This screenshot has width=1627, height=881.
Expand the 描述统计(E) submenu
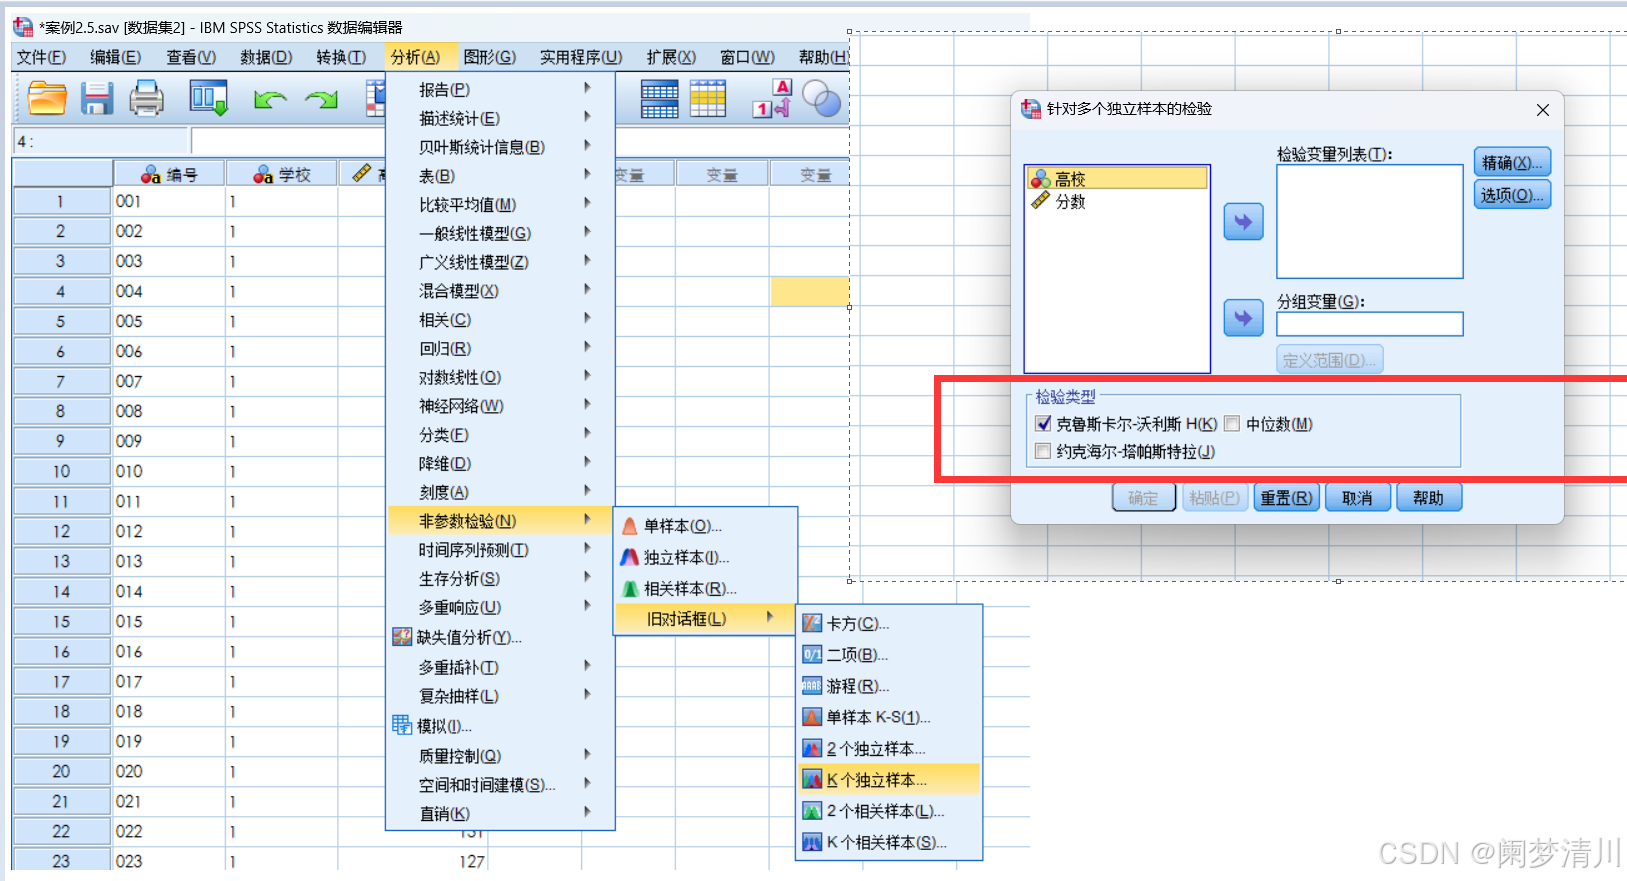tap(501, 118)
